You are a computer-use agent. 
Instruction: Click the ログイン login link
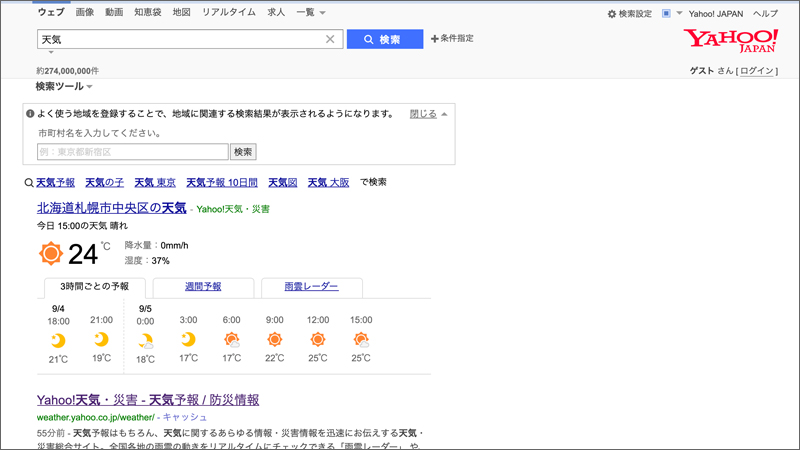pyautogui.click(x=757, y=71)
